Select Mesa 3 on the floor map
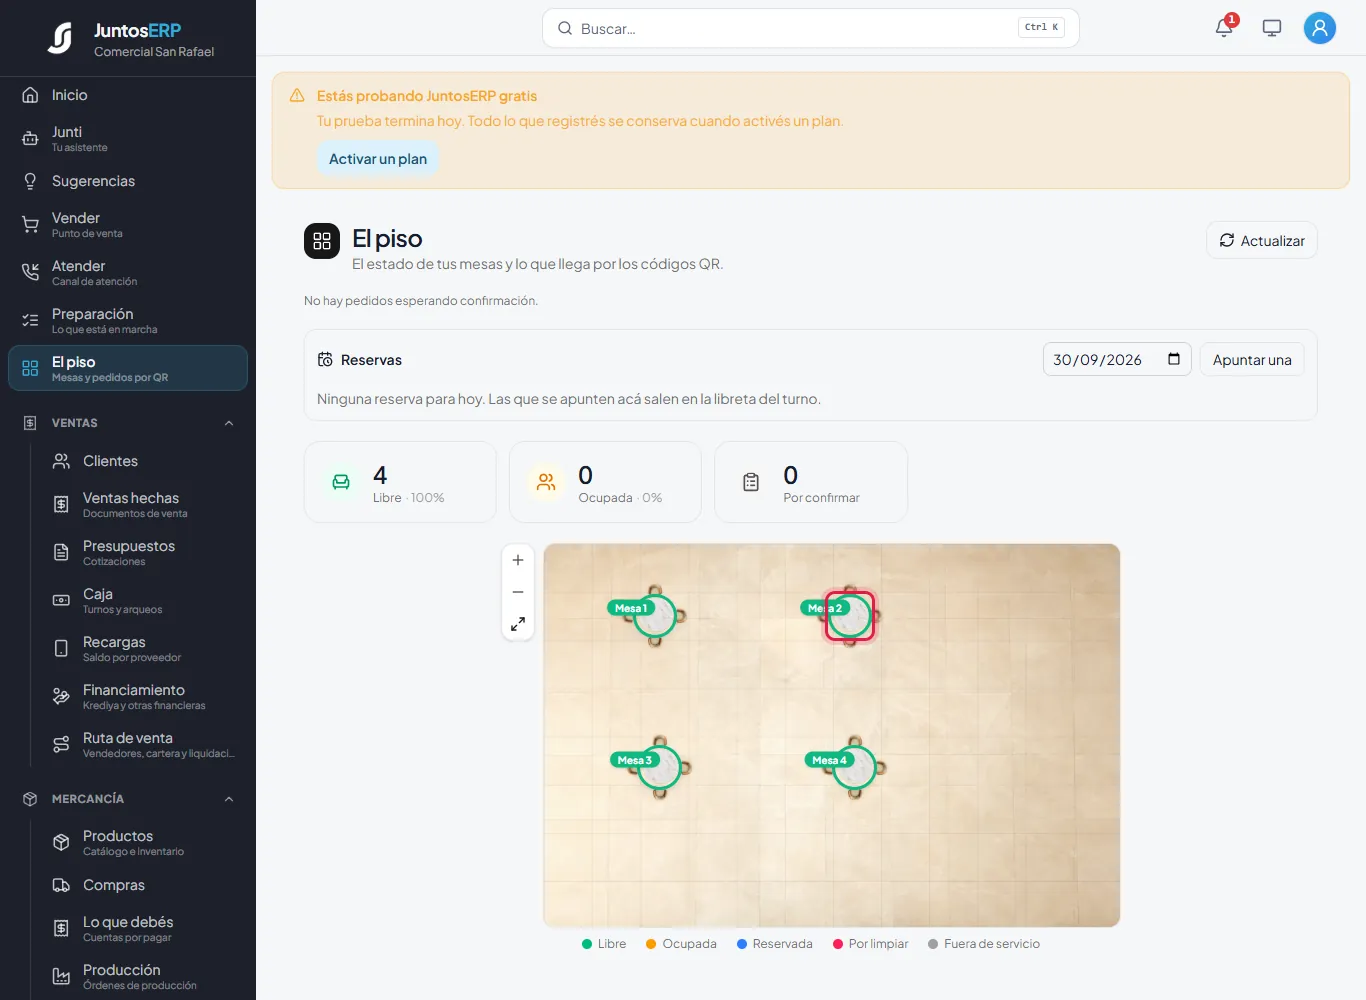Screen dimensions: 1366x1000 [x=660, y=768]
